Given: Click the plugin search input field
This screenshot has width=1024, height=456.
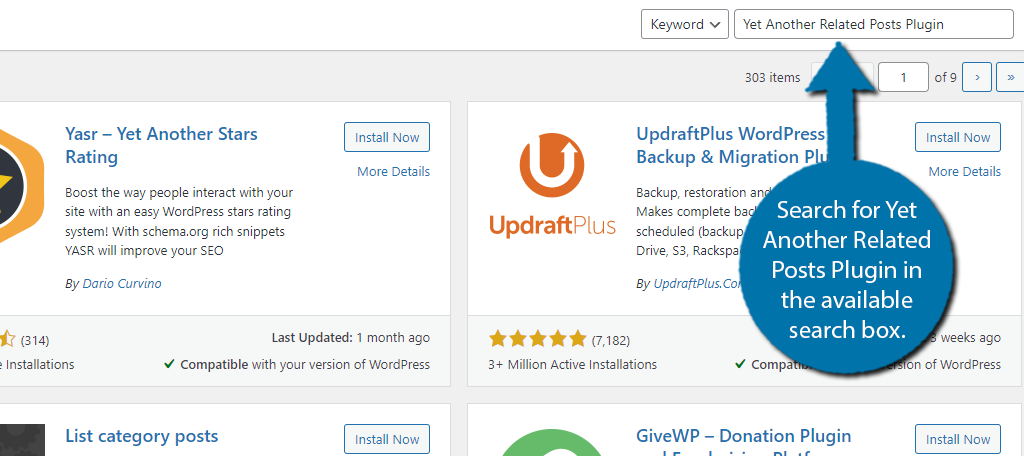Looking at the screenshot, I should 873,24.
